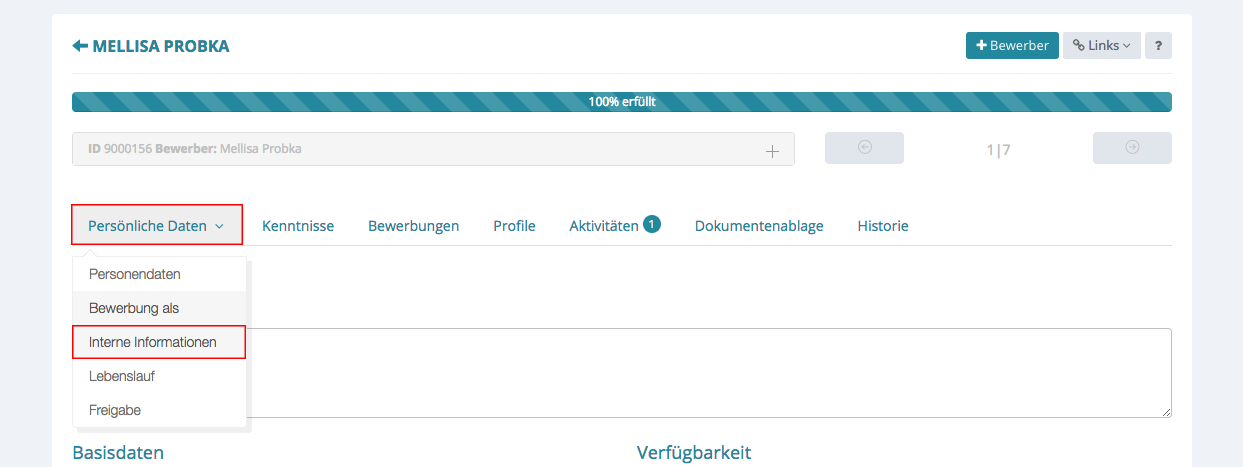
Task: Select Interne Informationen menu item
Action: click(153, 342)
